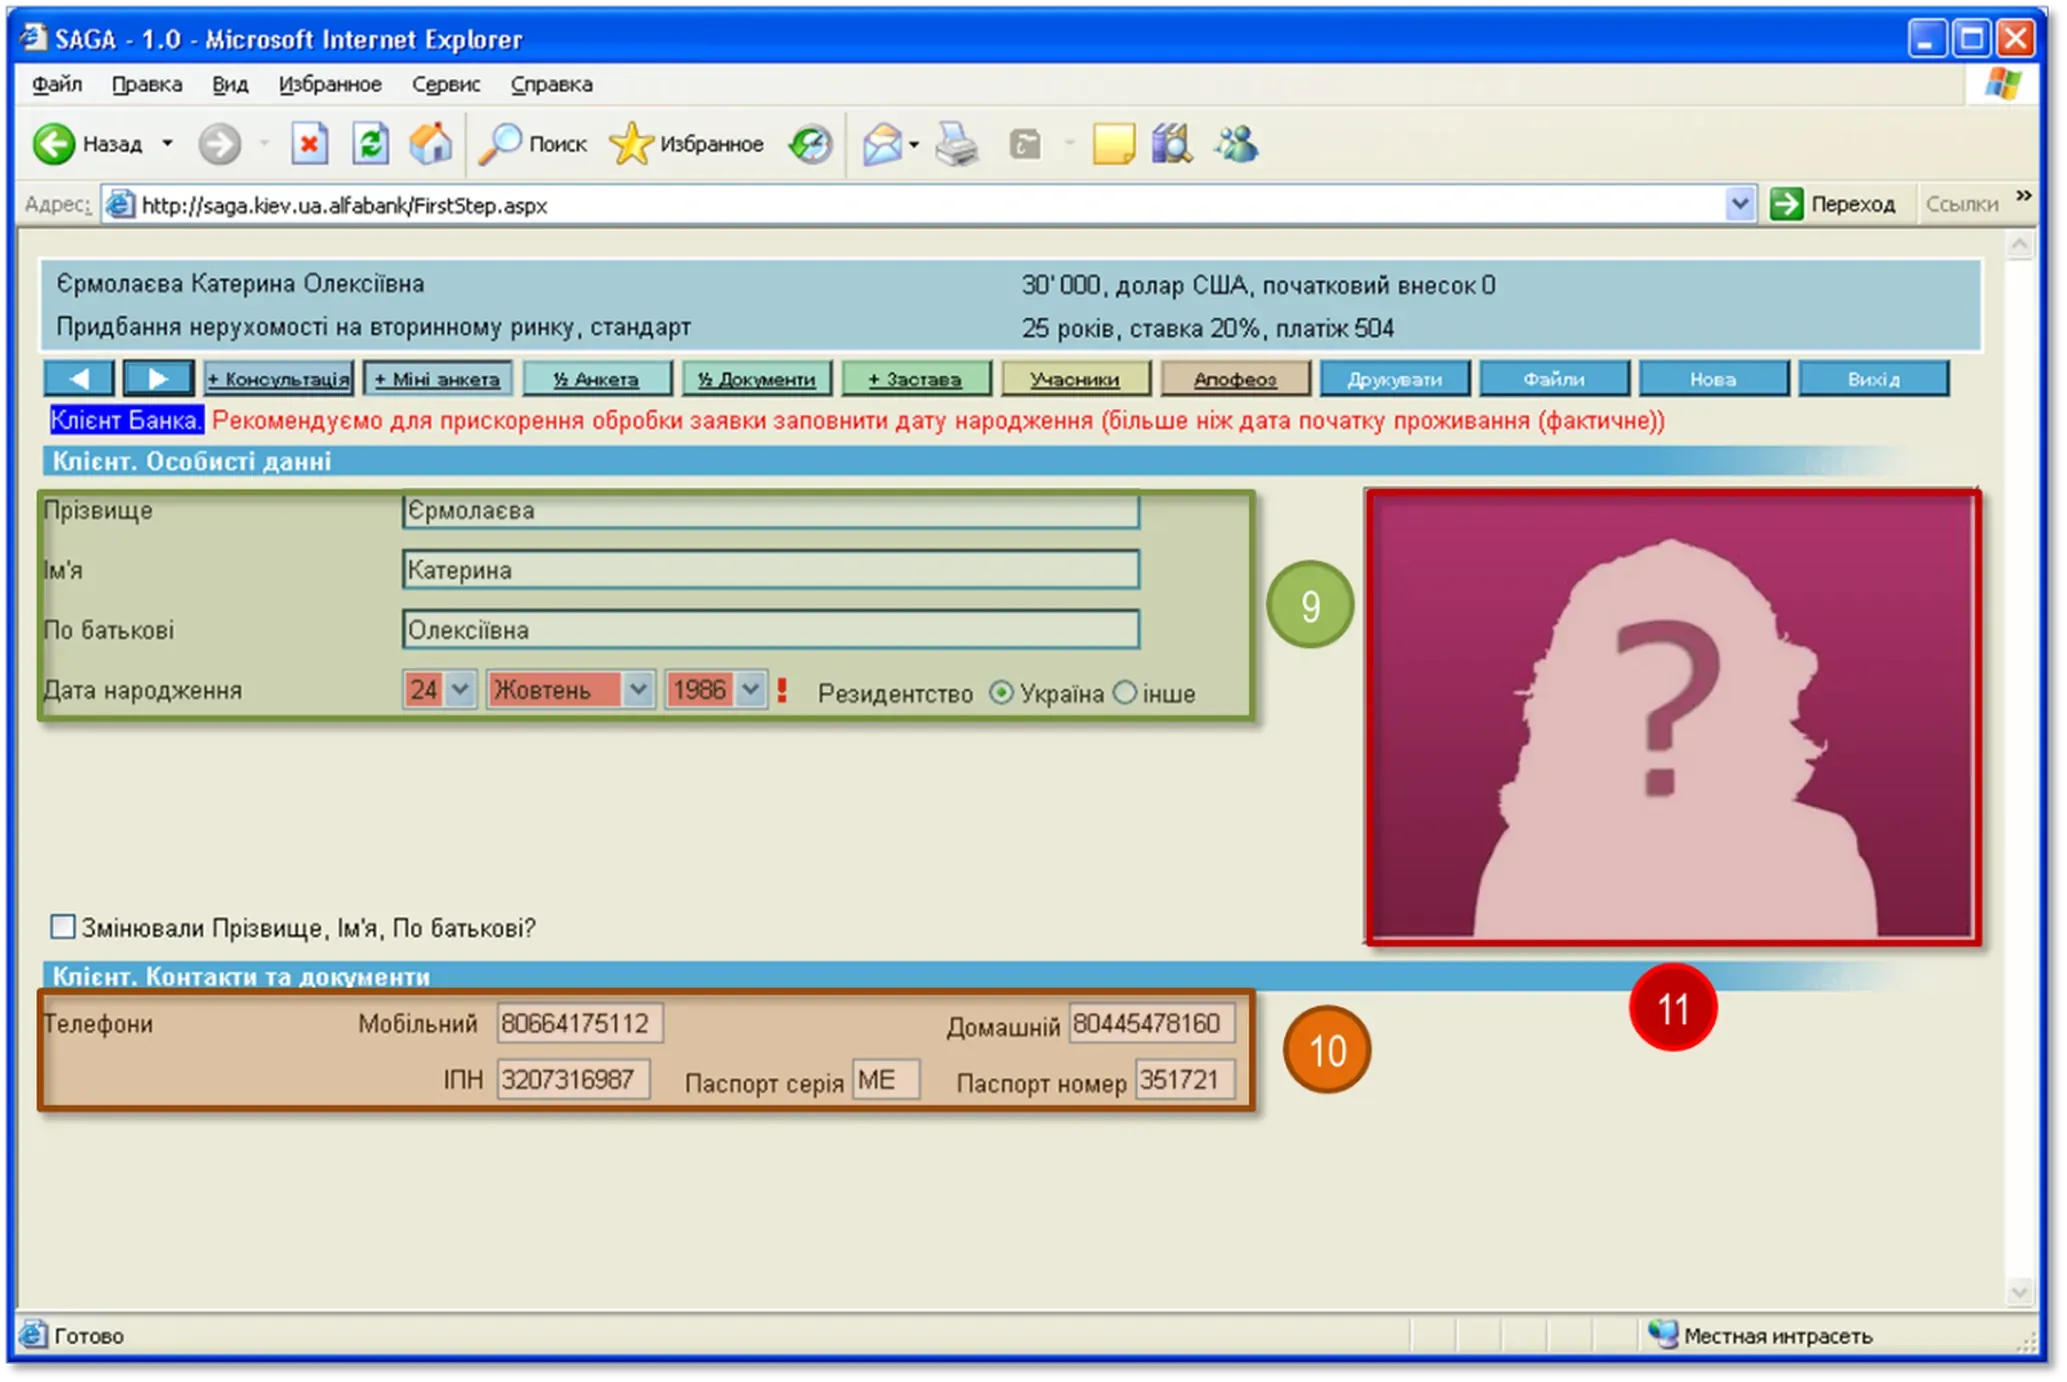Image resolution: width=2067 pixels, height=1382 pixels.
Task: Click the green Refresh page icon
Action: pos(370,144)
